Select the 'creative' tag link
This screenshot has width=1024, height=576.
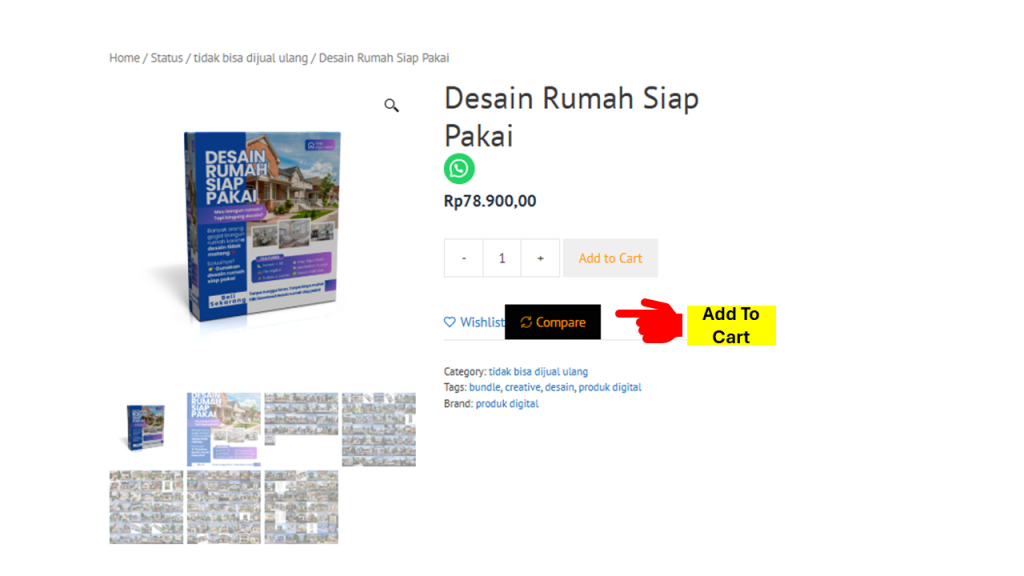[522, 387]
